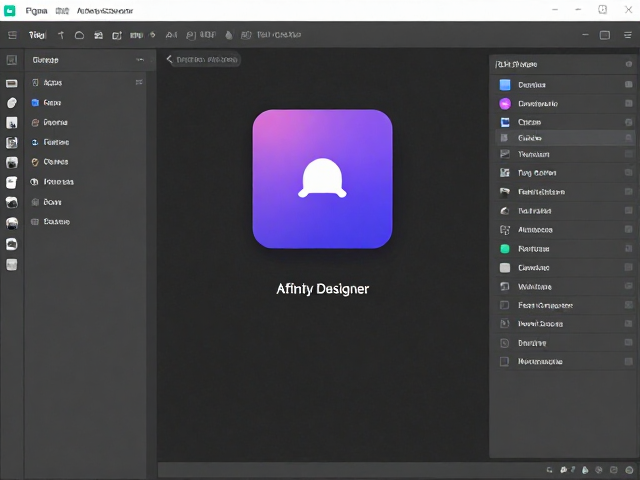Toggle the lock icon on the highlighted right-panel row
Viewport: 640px width, 480px height.
629,138
